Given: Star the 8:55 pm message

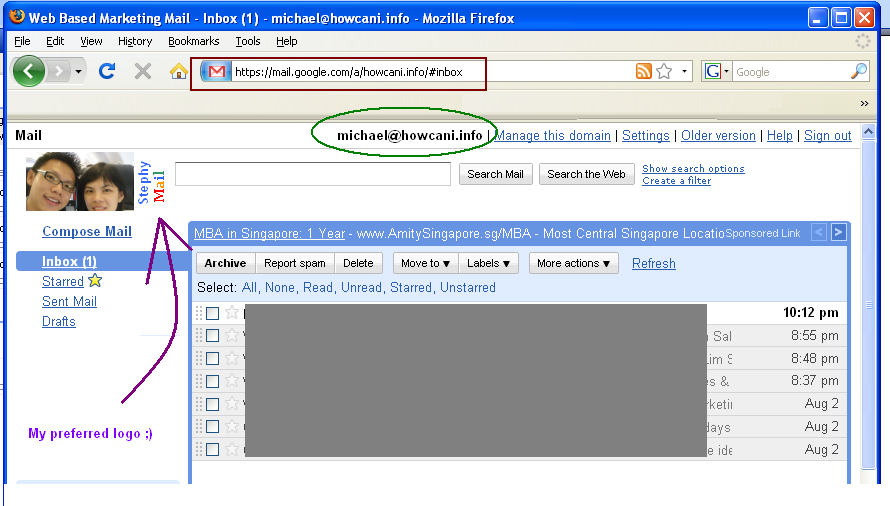Looking at the screenshot, I should click(232, 335).
